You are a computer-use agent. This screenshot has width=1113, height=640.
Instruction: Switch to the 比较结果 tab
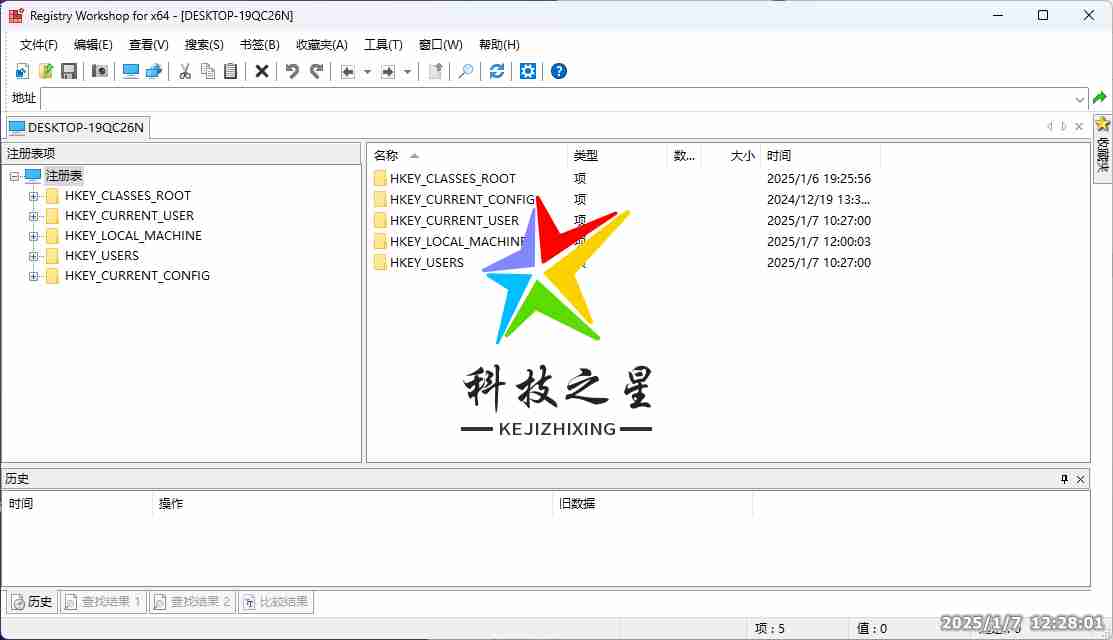[276, 601]
